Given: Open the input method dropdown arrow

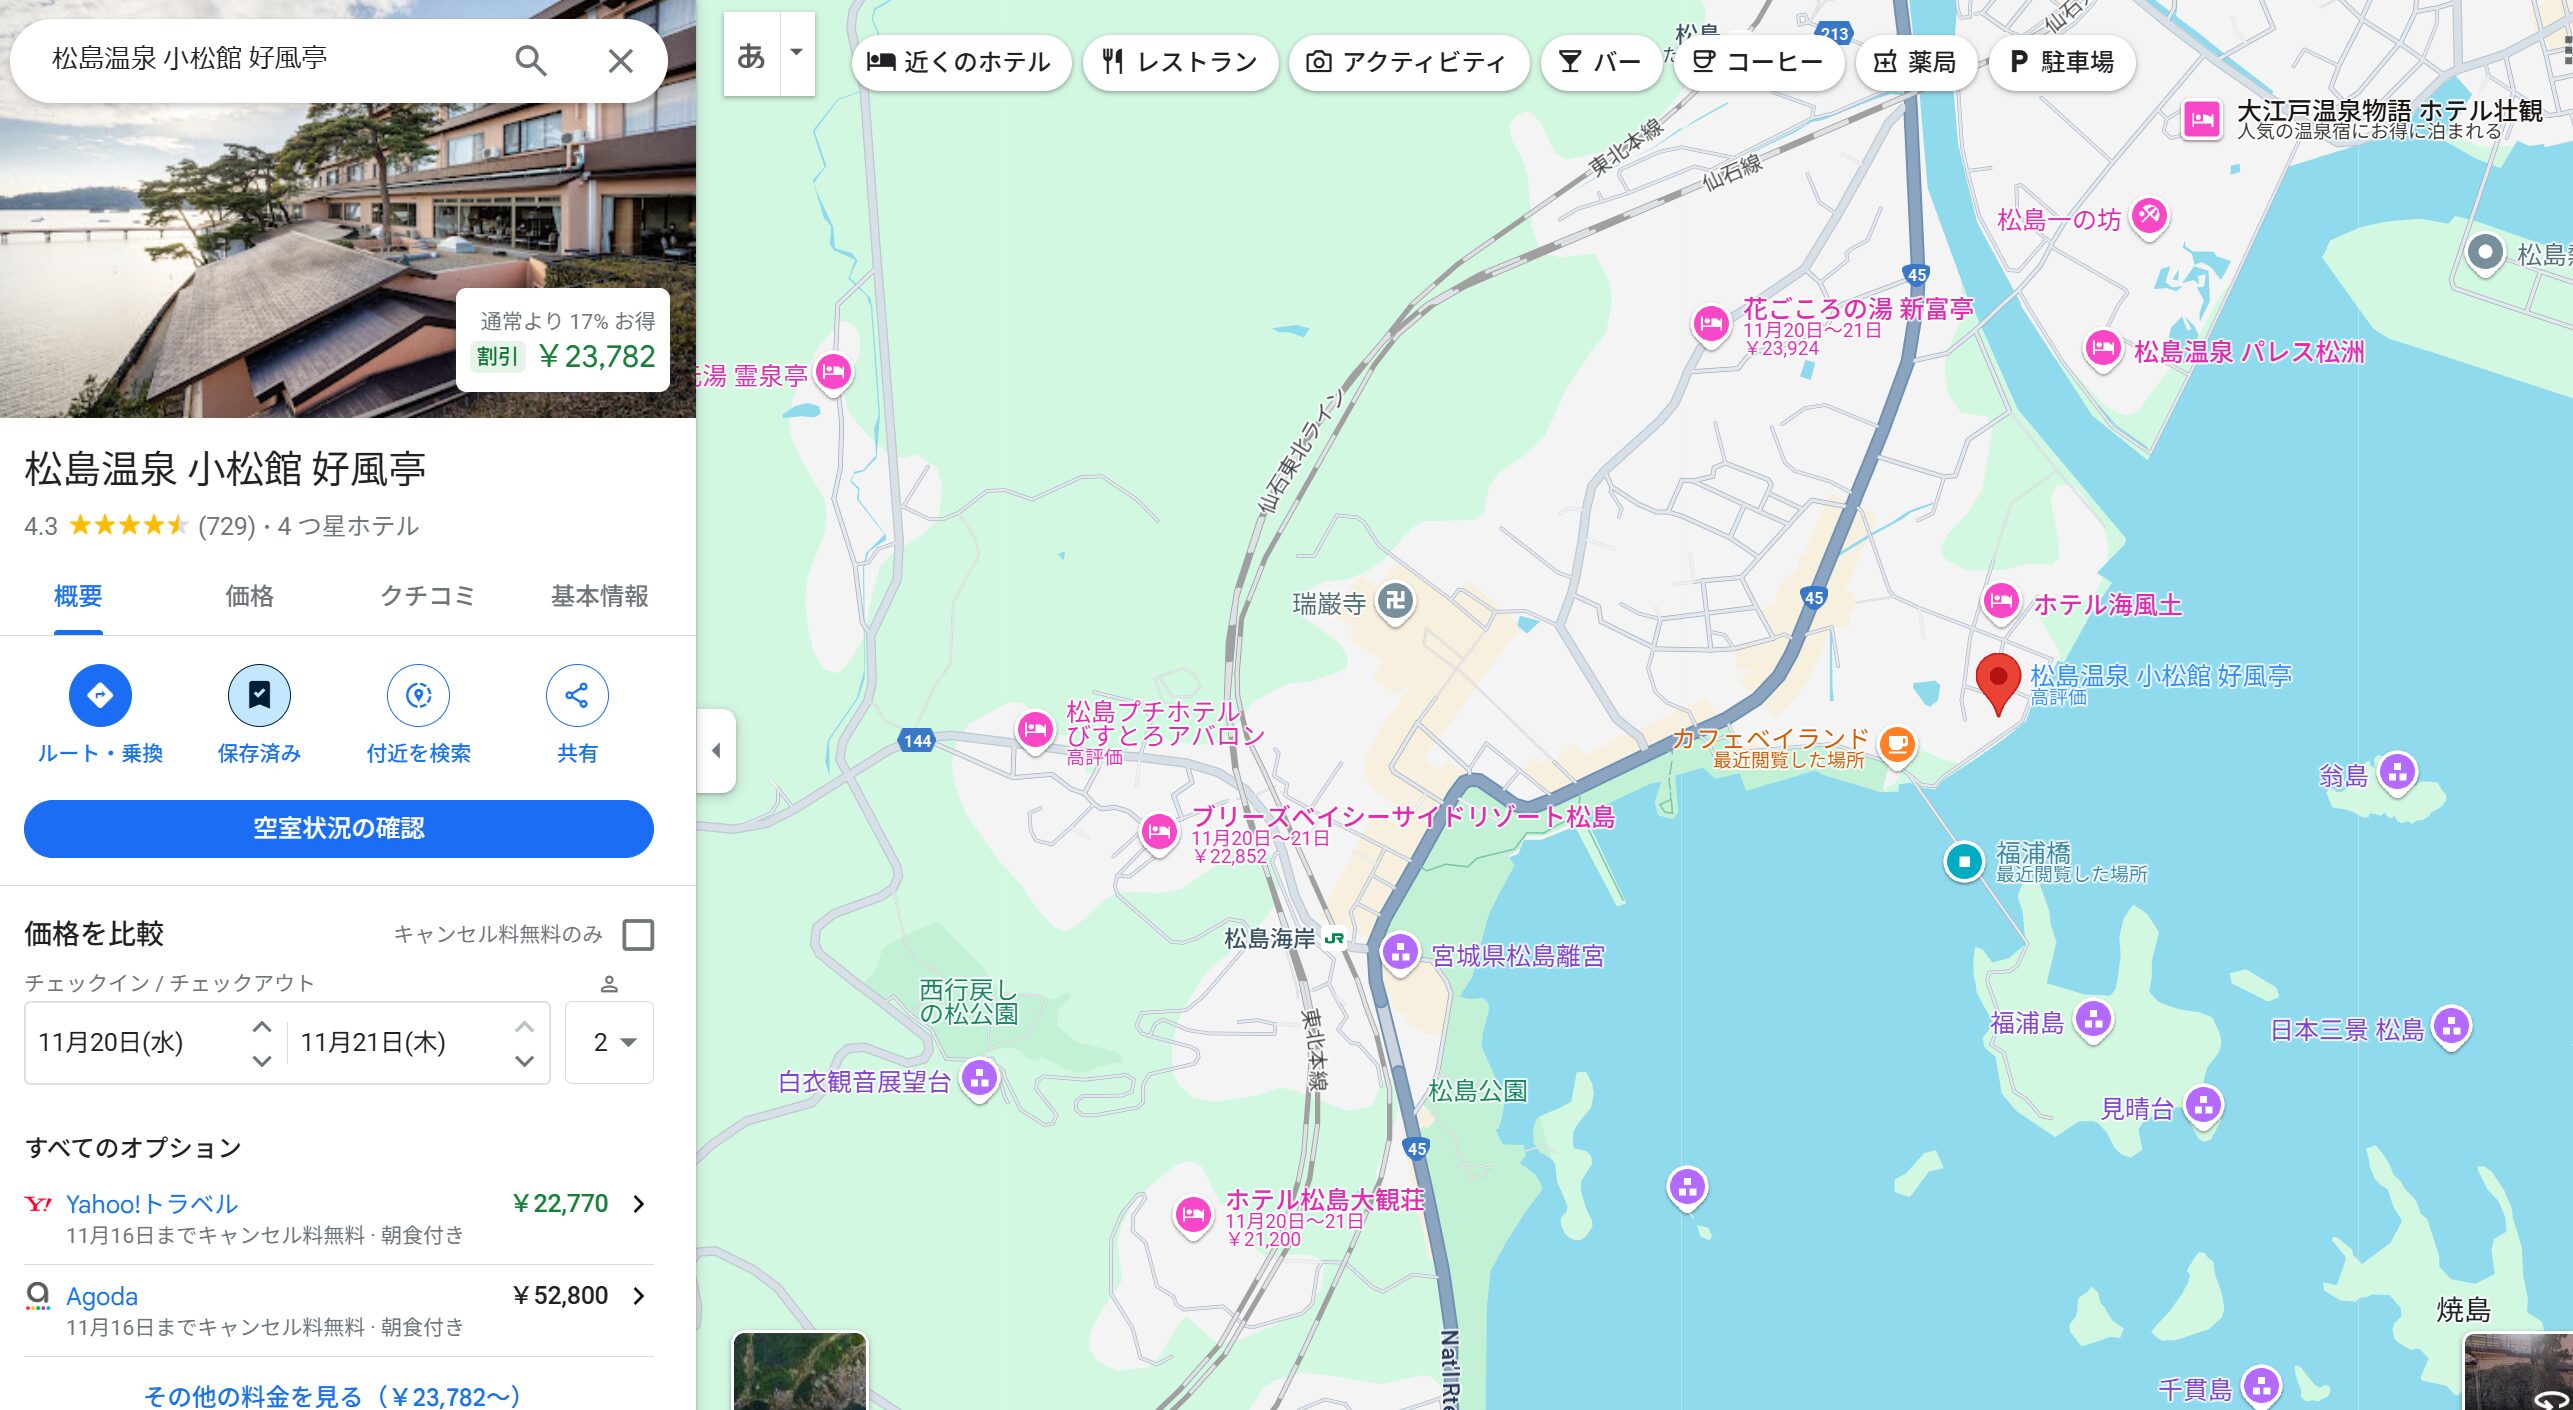Looking at the screenshot, I should tap(796, 52).
